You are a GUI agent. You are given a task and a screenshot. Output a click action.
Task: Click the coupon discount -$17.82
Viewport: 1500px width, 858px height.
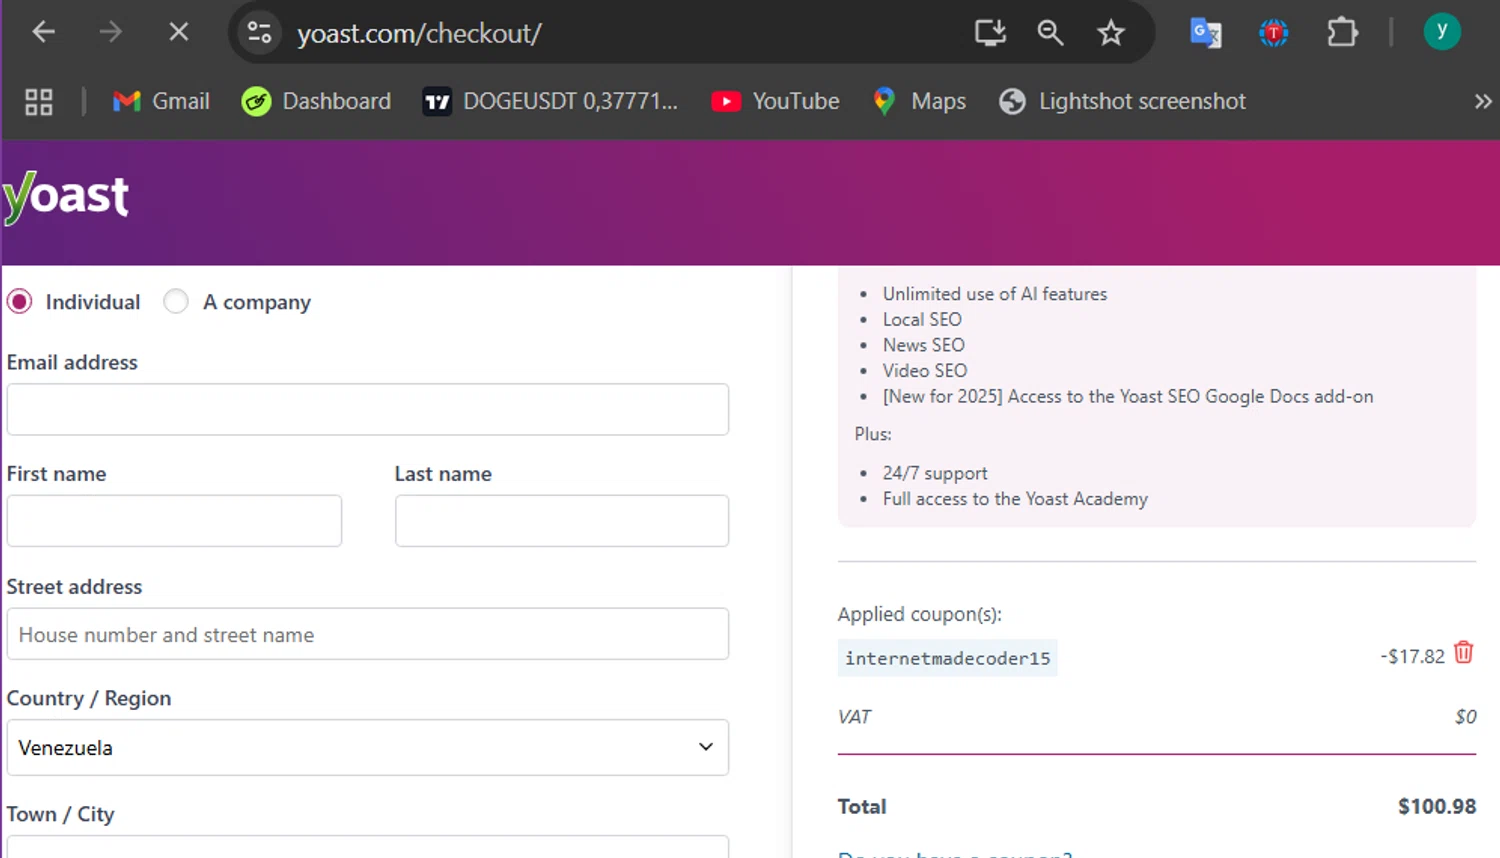tap(1413, 656)
